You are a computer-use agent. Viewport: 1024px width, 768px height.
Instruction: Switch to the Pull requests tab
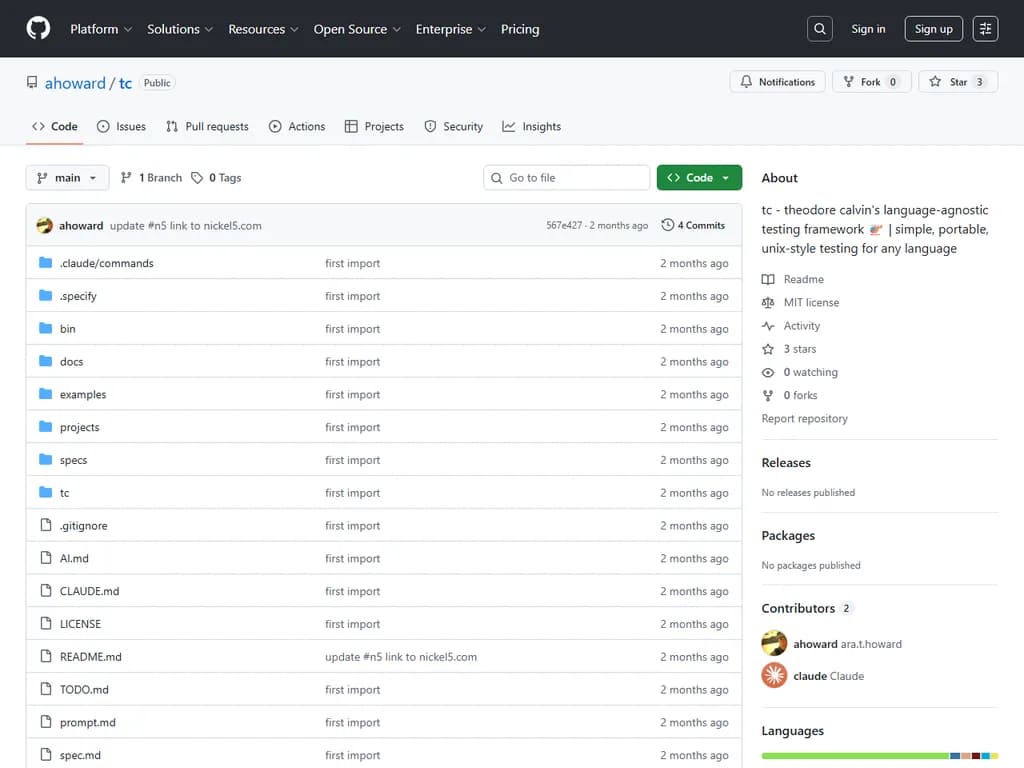click(207, 127)
